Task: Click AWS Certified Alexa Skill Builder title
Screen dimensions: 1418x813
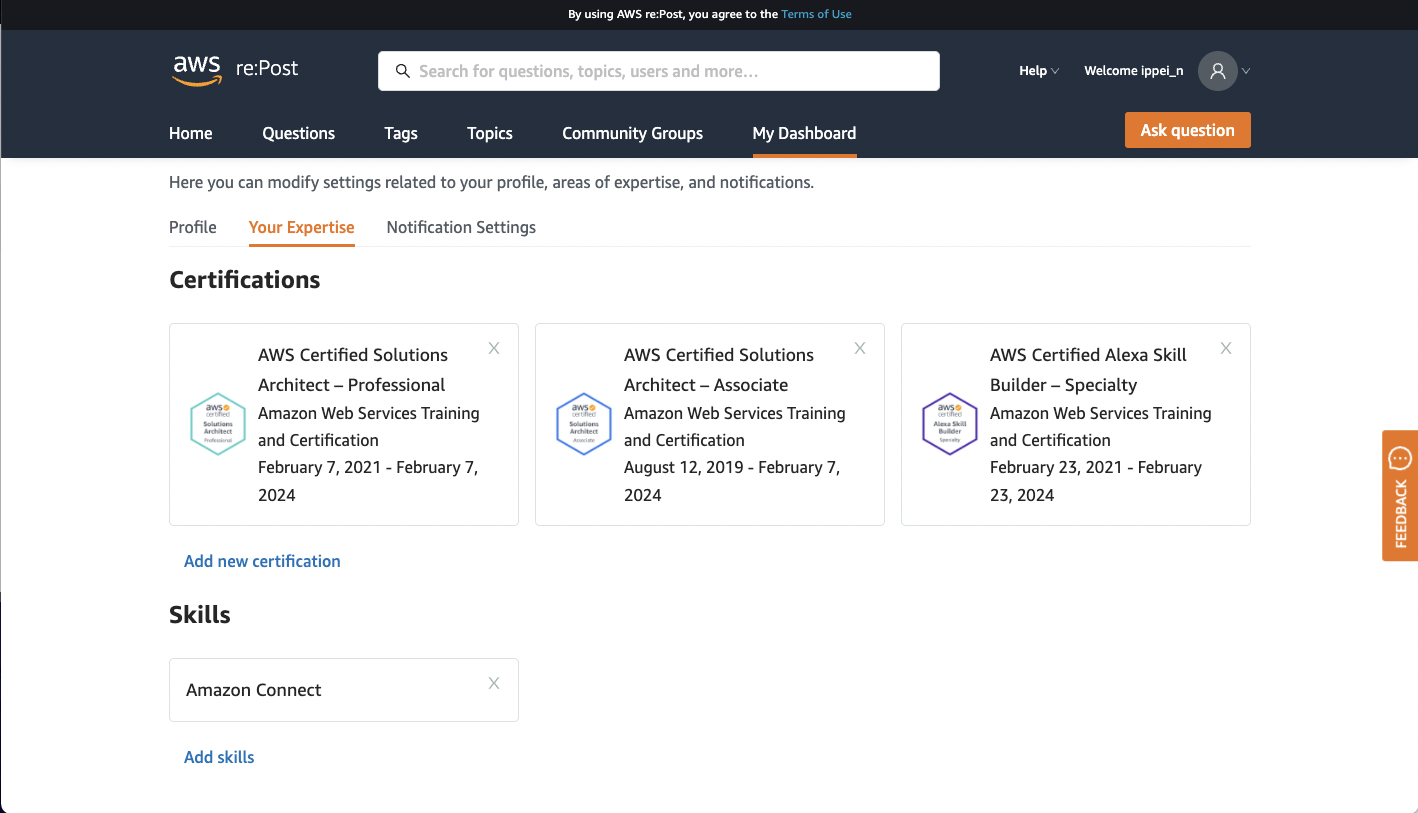Action: point(1088,370)
